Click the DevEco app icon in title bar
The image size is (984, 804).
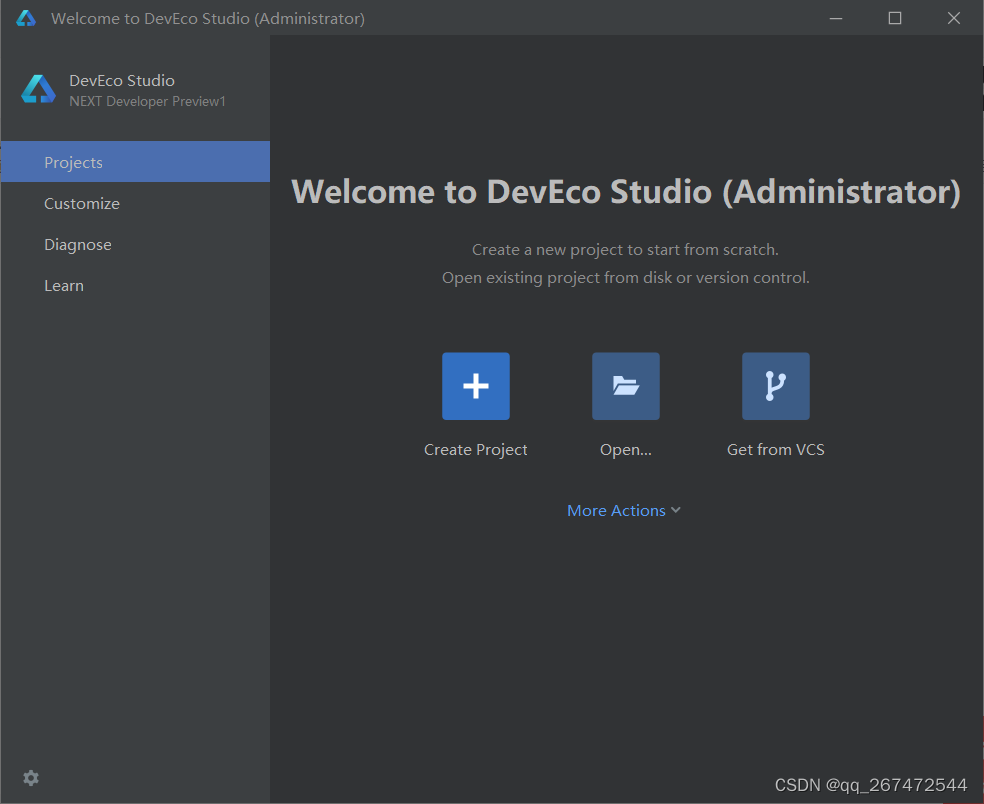[26, 18]
